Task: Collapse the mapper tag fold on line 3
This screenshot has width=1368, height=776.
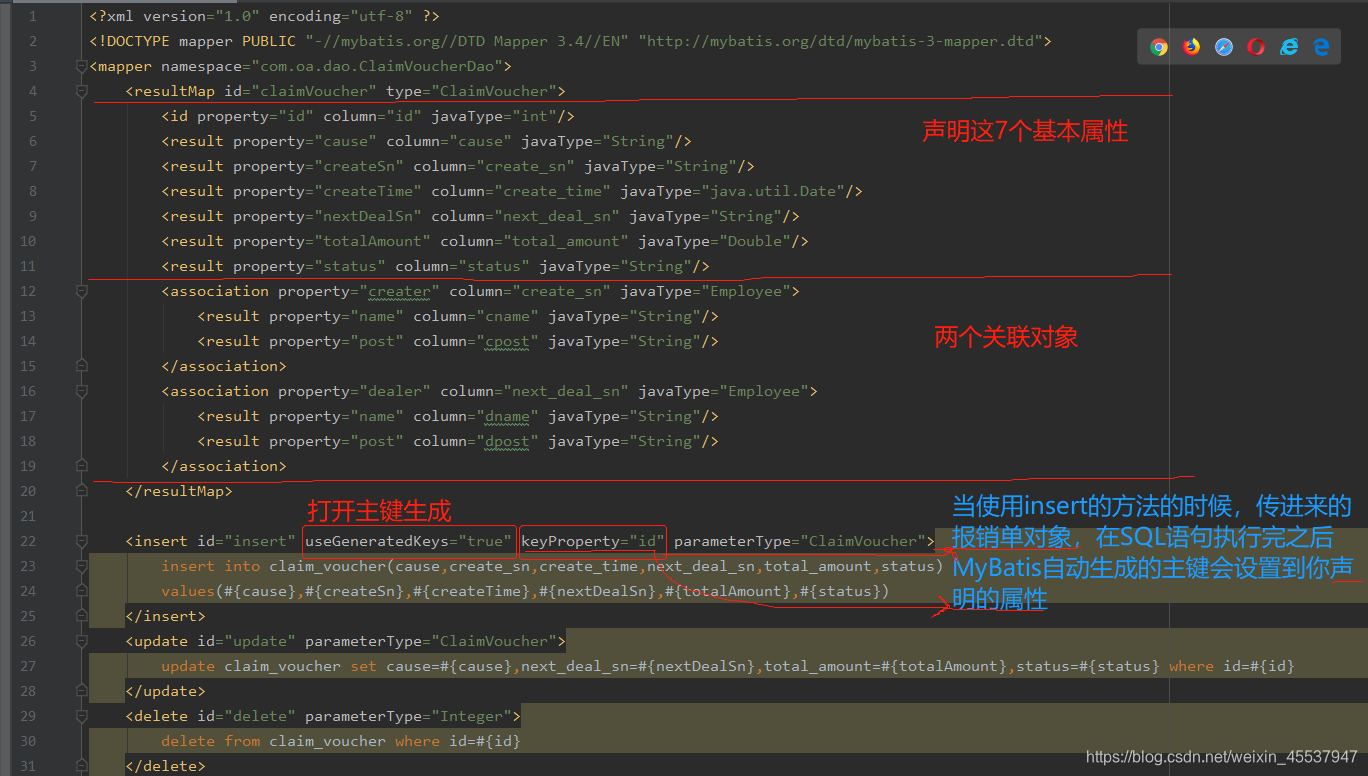Action: [x=82, y=66]
